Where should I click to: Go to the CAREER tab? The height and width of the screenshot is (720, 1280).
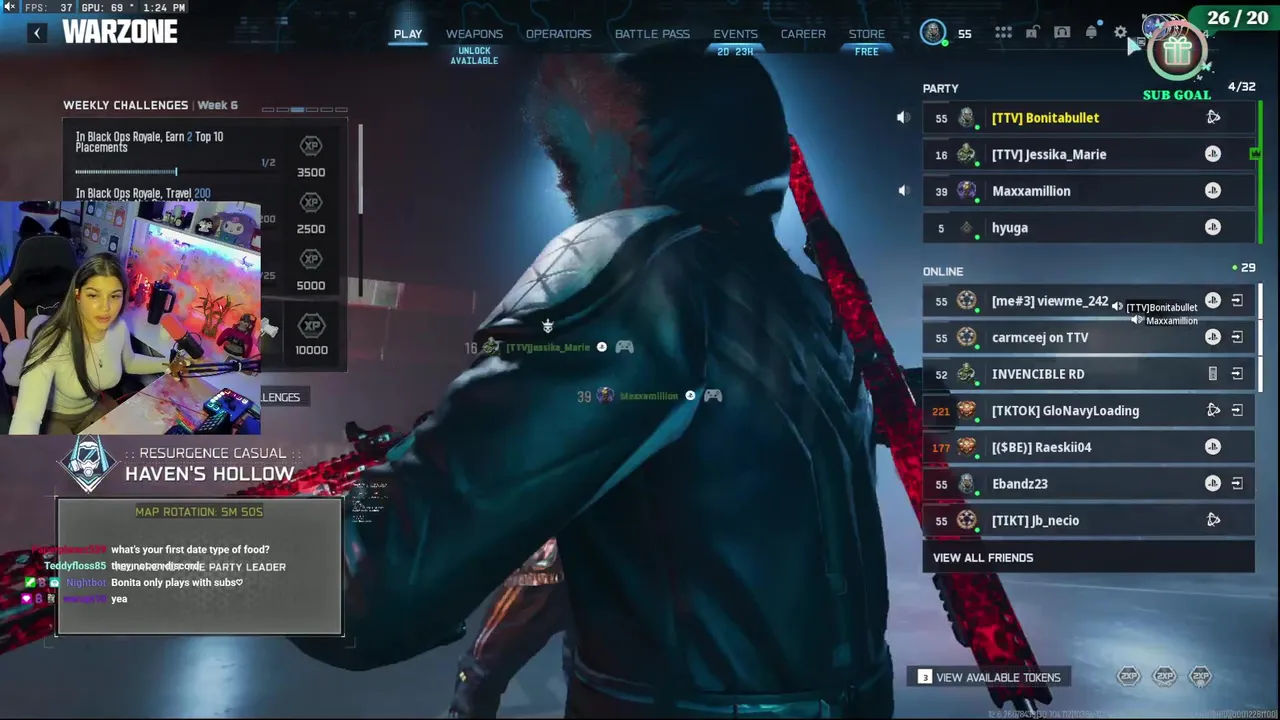pos(803,34)
